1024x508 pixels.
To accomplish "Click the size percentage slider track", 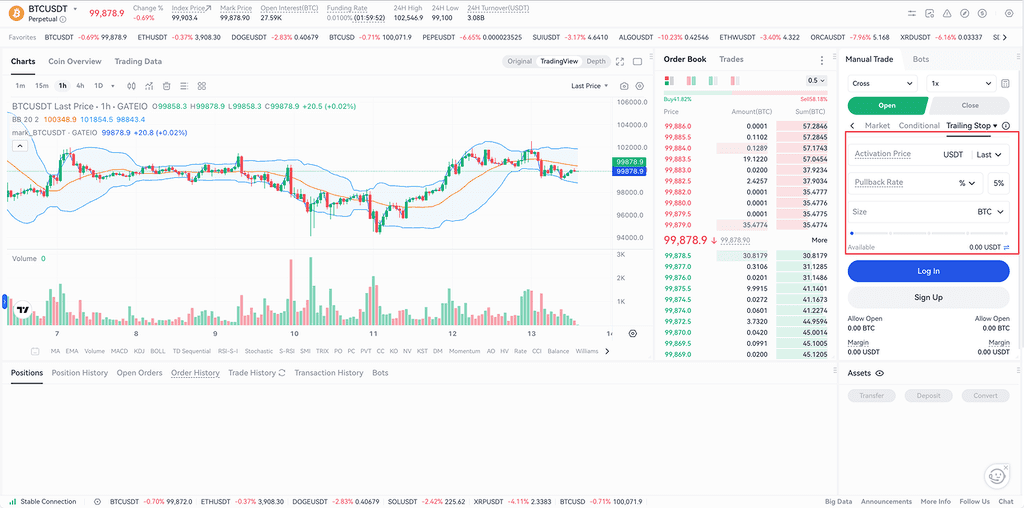I will (927, 233).
